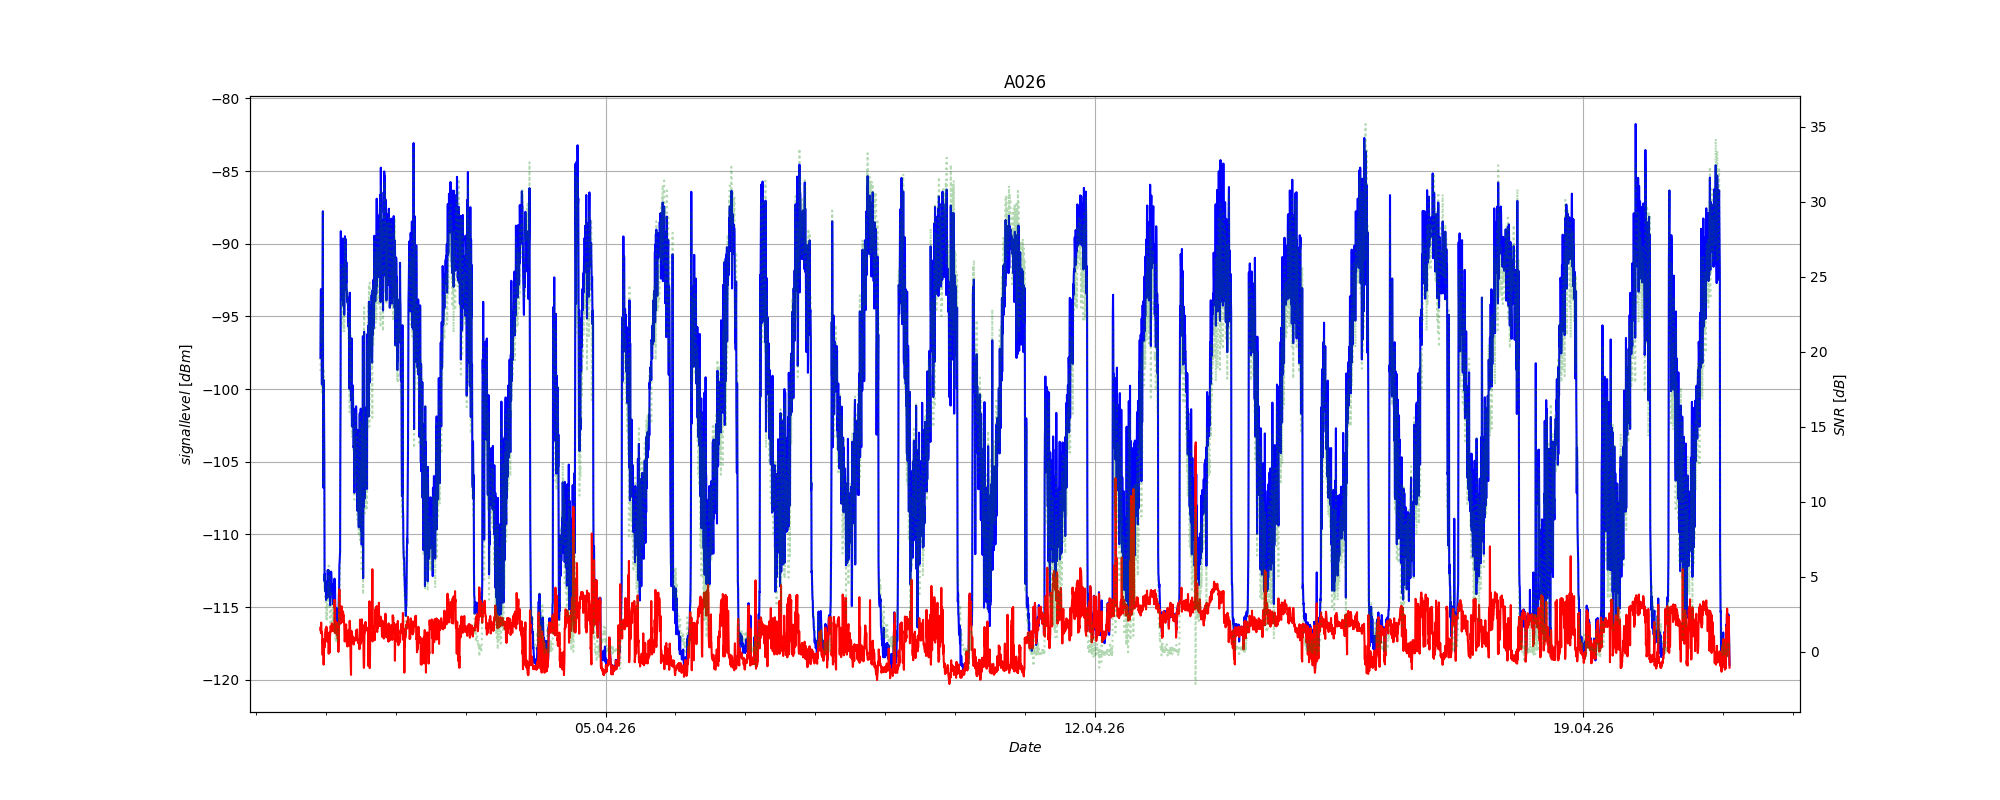Click the −110 left axis tick label
The height and width of the screenshot is (800, 2000).
(x=222, y=535)
